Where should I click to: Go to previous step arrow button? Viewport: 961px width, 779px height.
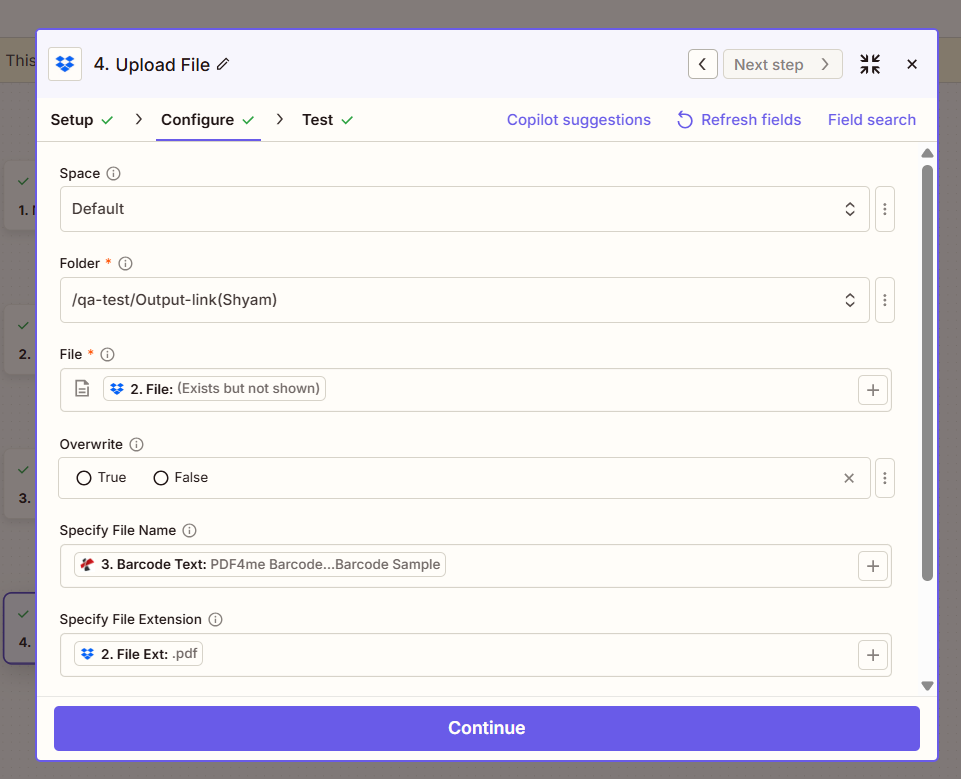click(702, 65)
